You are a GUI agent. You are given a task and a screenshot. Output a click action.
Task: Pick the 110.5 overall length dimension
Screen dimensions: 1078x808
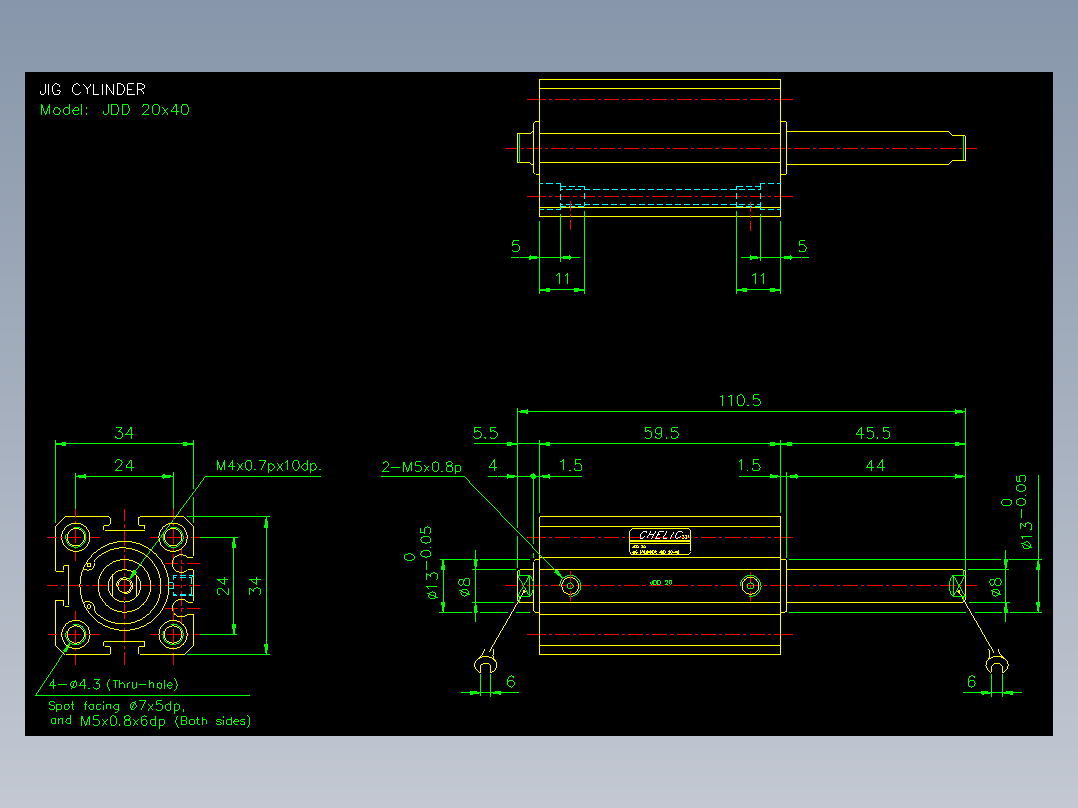coord(740,400)
